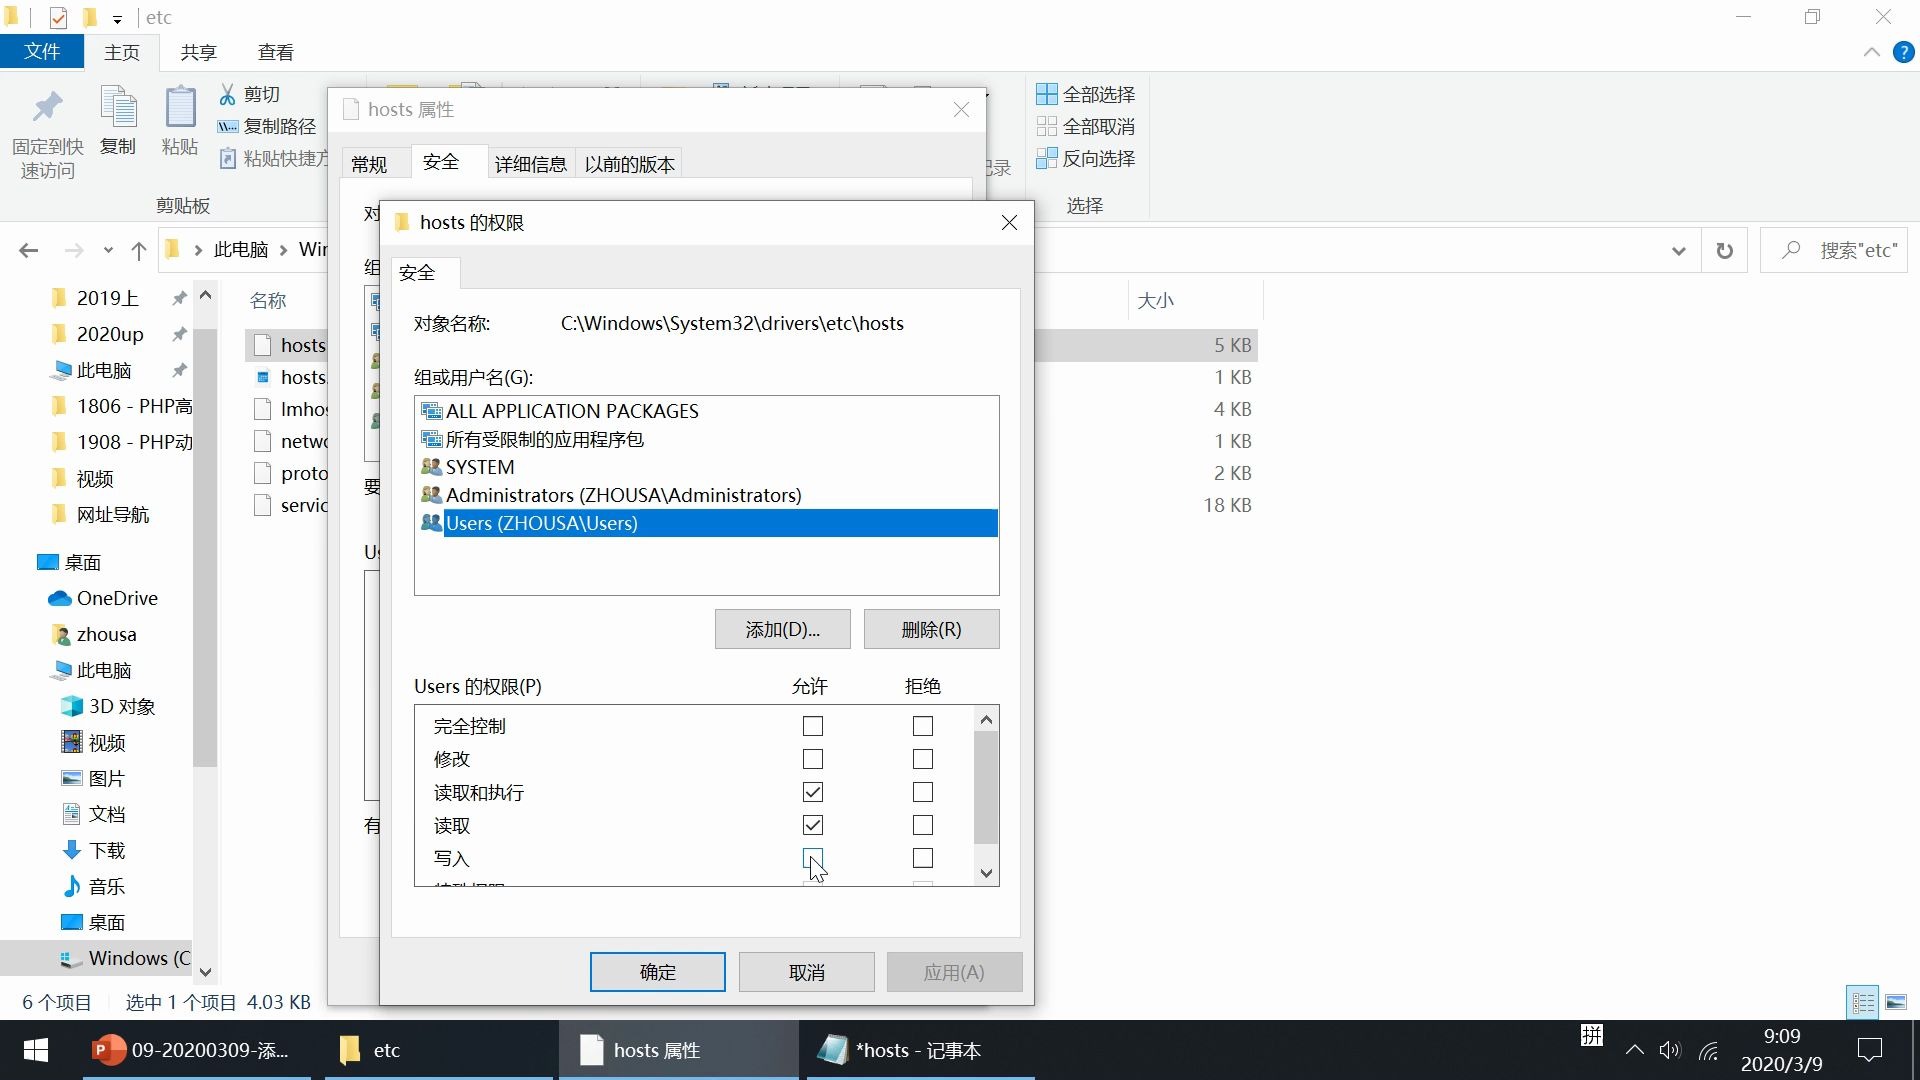1920x1080 pixels.
Task: Click the Copy icon in ribbon
Action: (x=118, y=108)
